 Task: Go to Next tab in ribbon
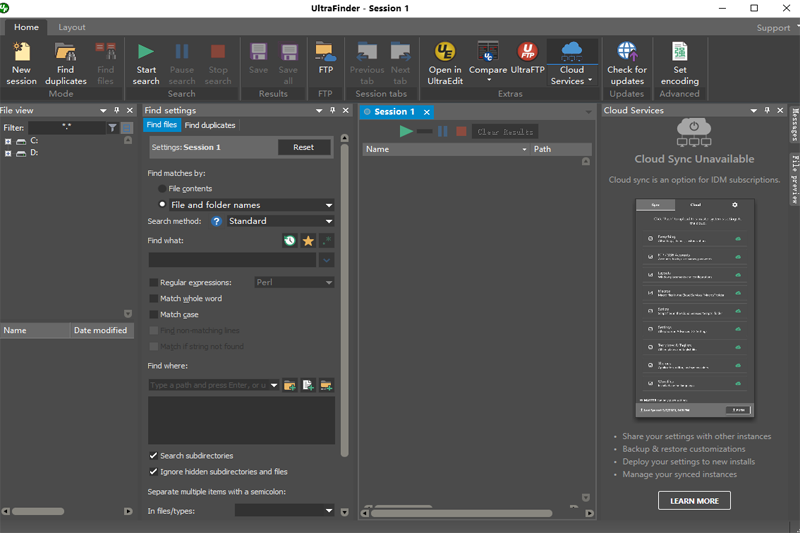pyautogui.click(x=401, y=64)
